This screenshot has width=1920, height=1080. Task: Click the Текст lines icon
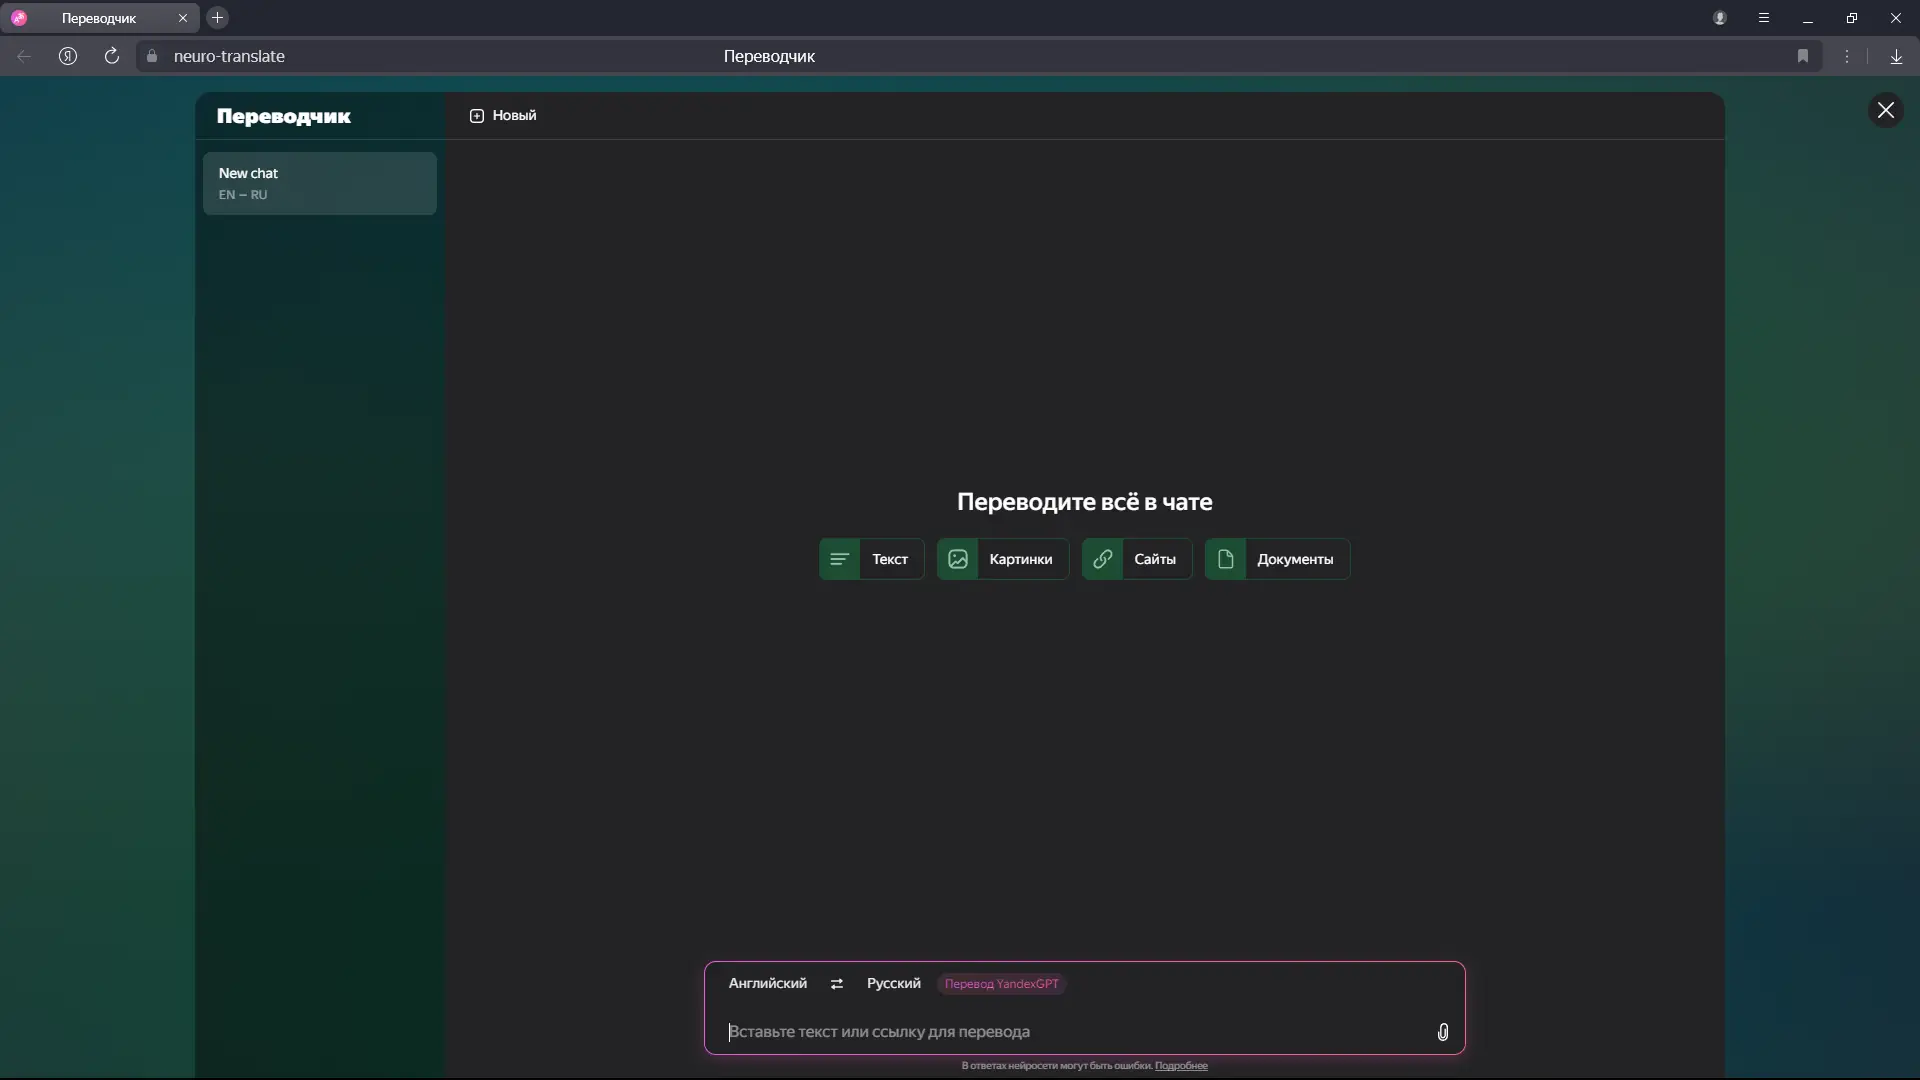(x=840, y=559)
